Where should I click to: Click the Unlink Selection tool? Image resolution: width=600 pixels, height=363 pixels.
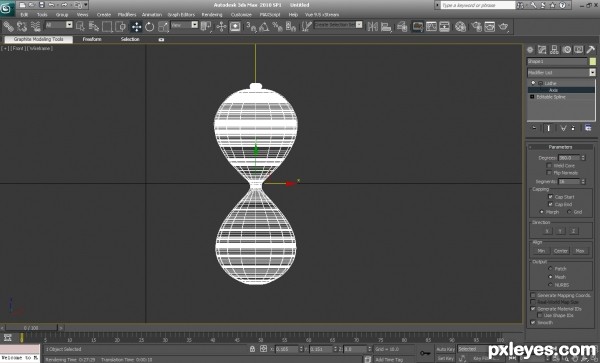tap(22, 26)
